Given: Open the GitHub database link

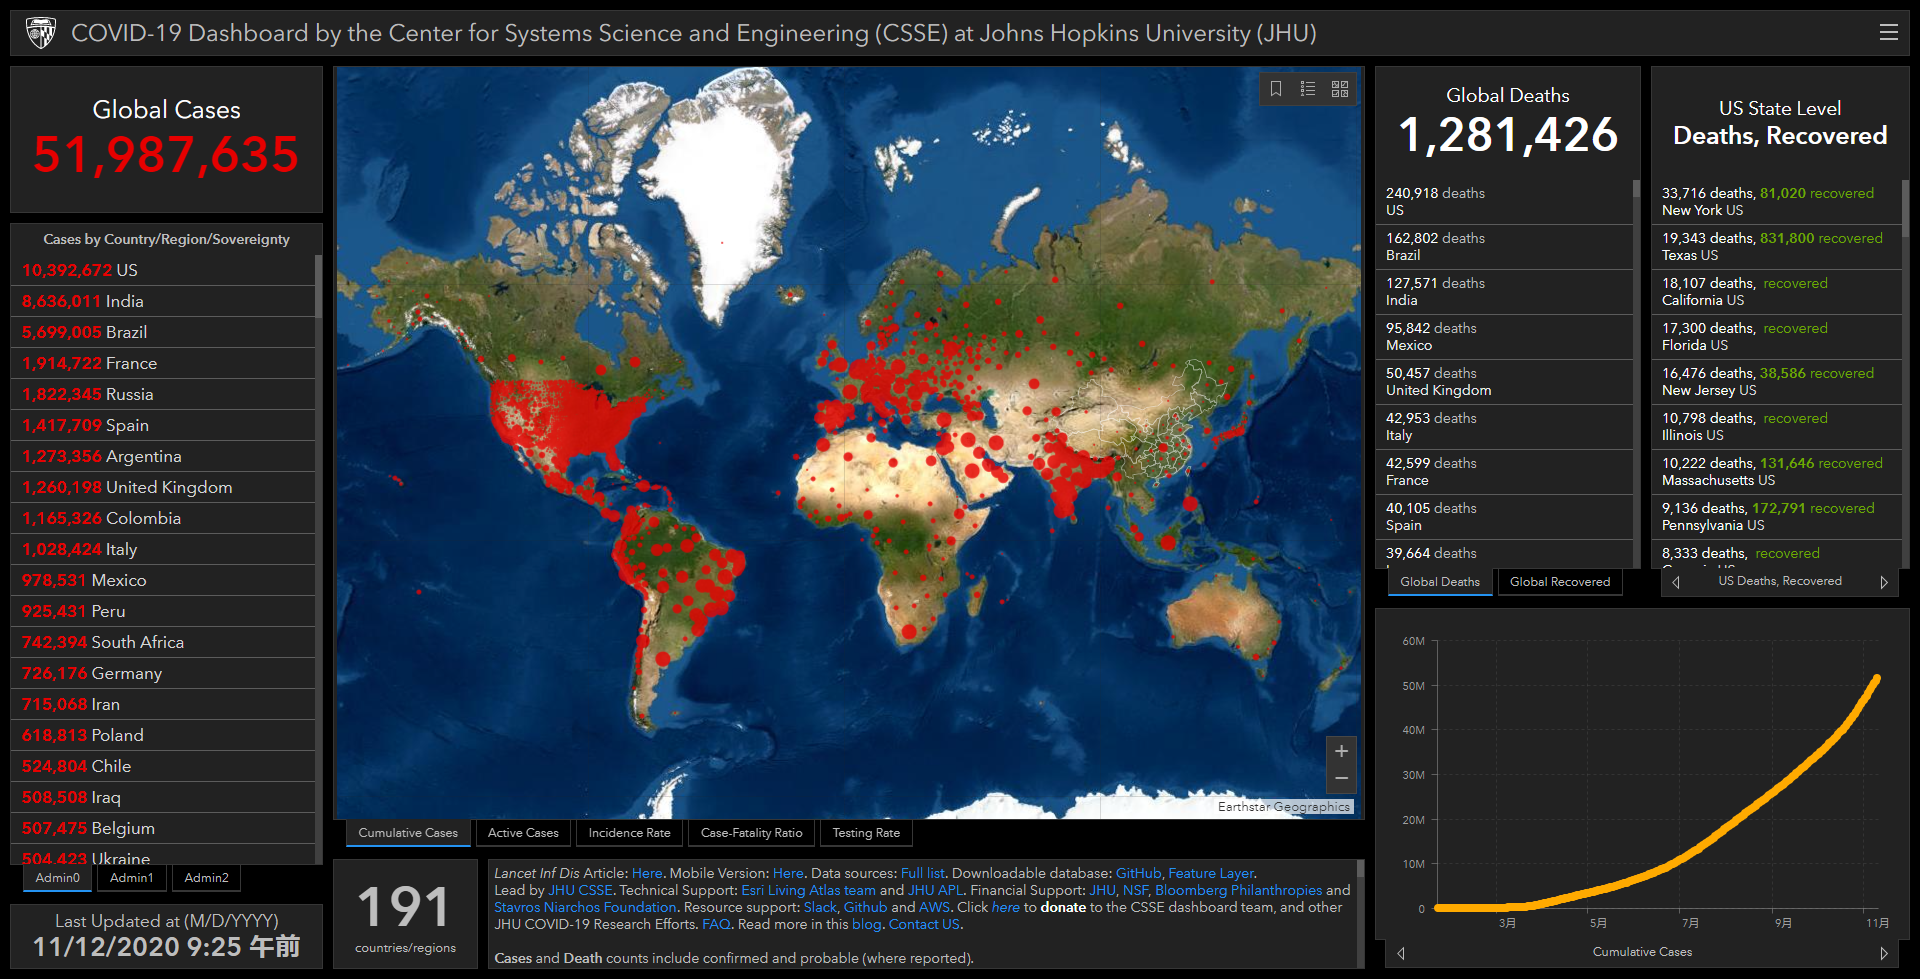Looking at the screenshot, I should pos(1138,873).
